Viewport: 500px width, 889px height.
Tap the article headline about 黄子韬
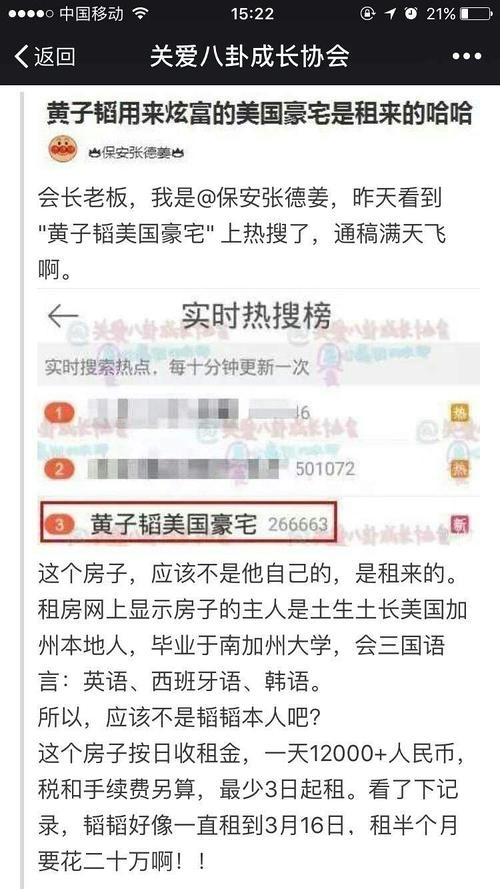coord(259,114)
